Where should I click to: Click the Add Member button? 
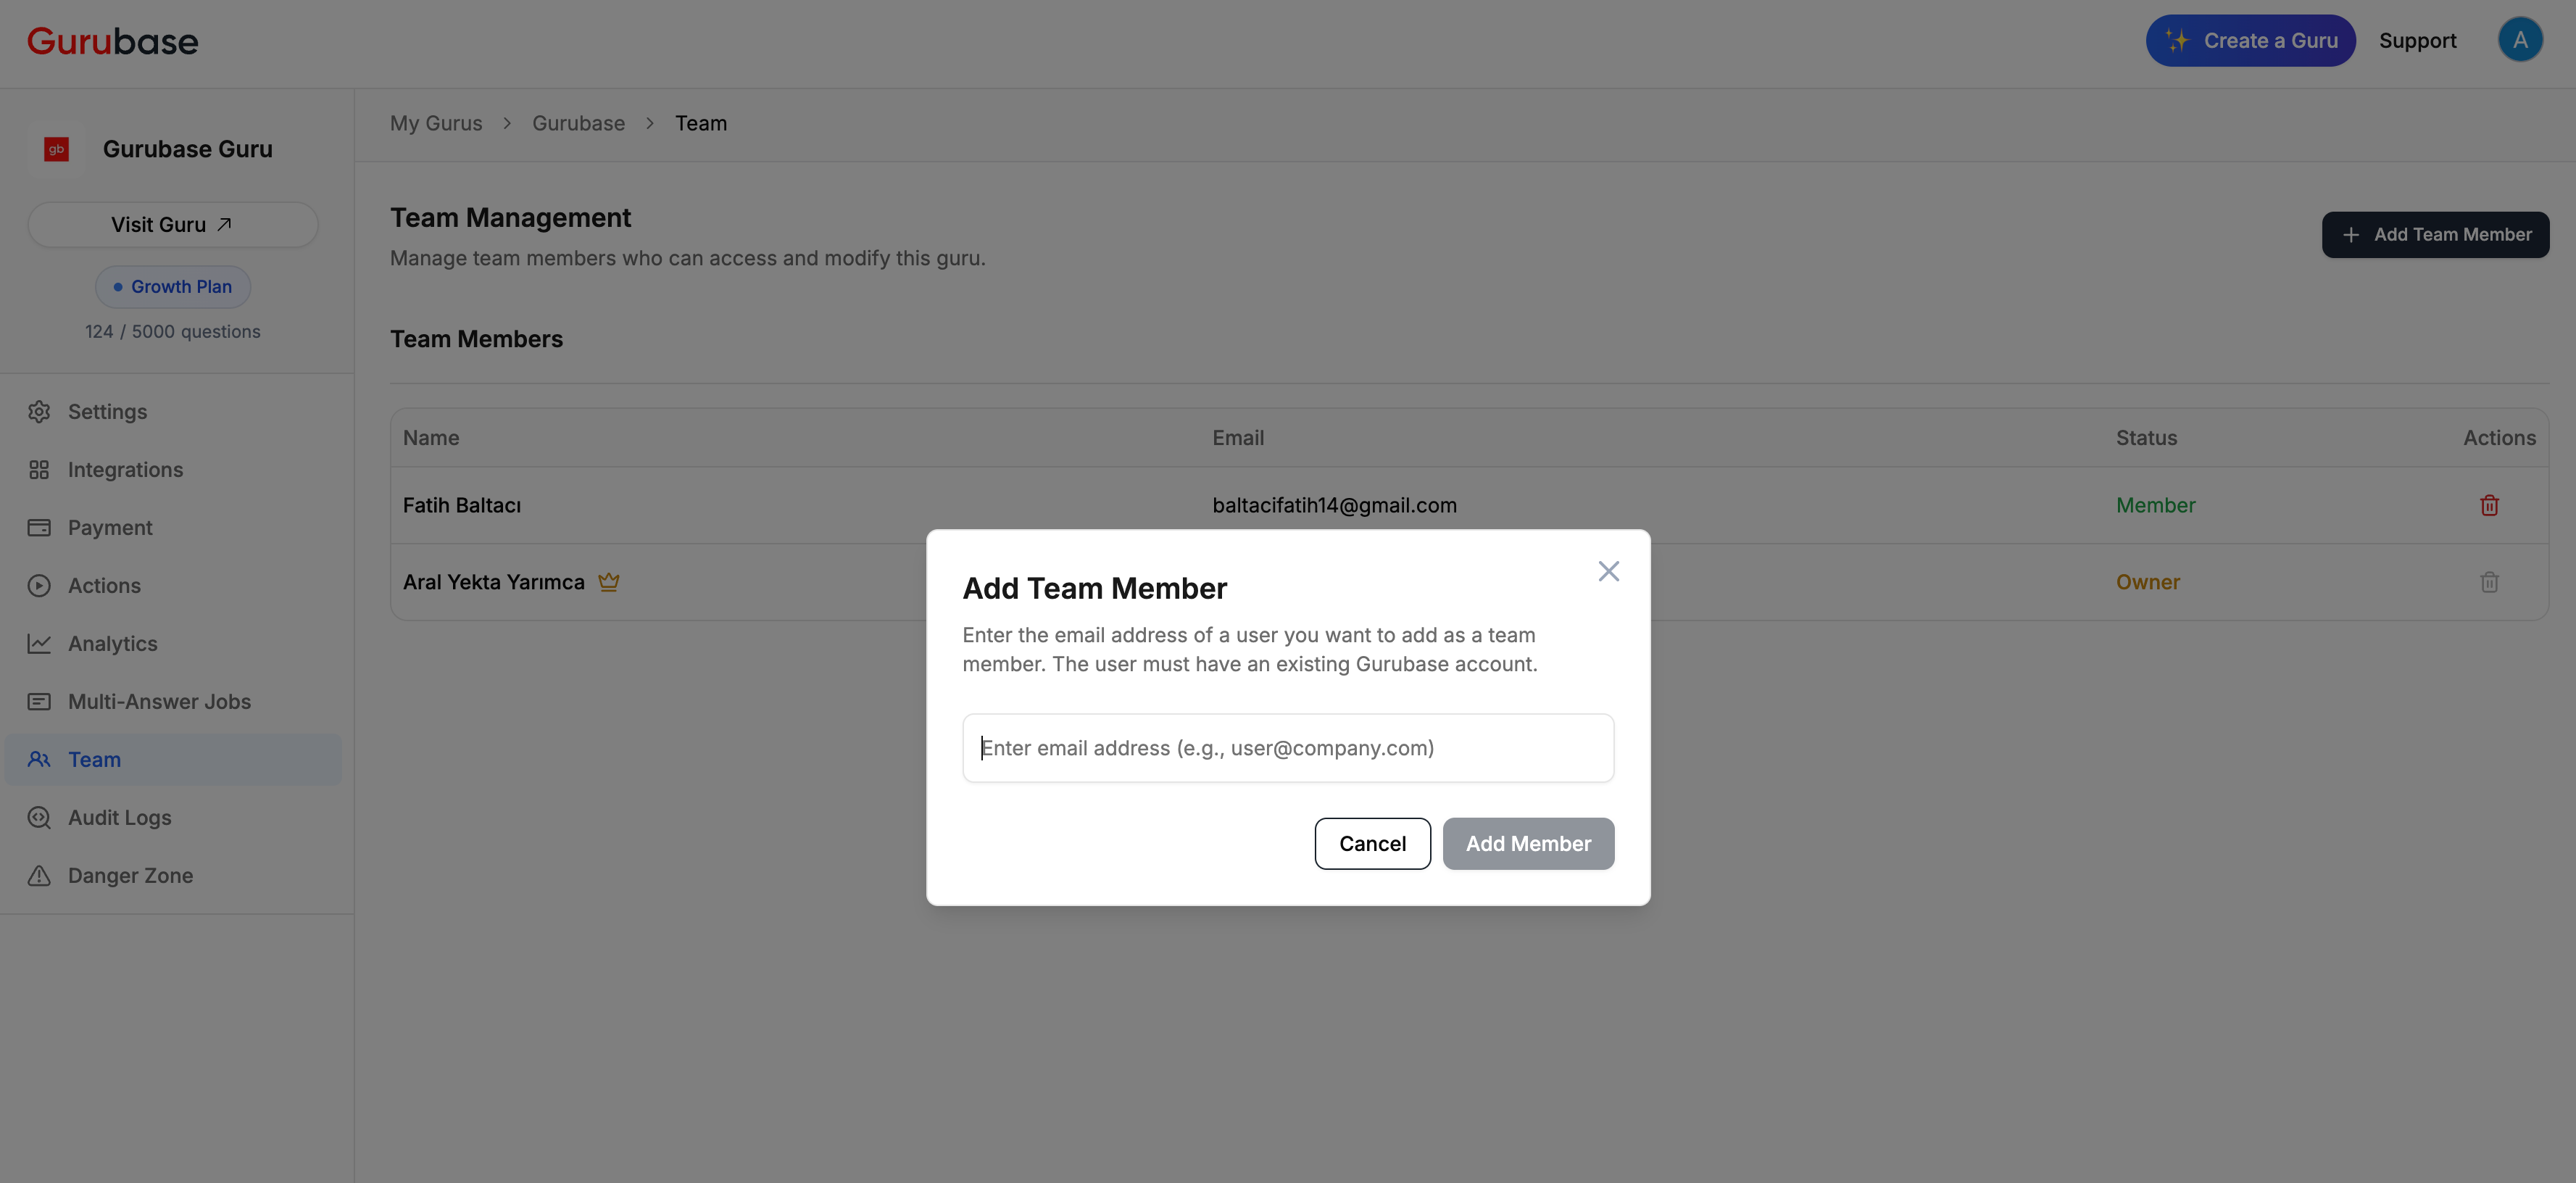(1528, 843)
